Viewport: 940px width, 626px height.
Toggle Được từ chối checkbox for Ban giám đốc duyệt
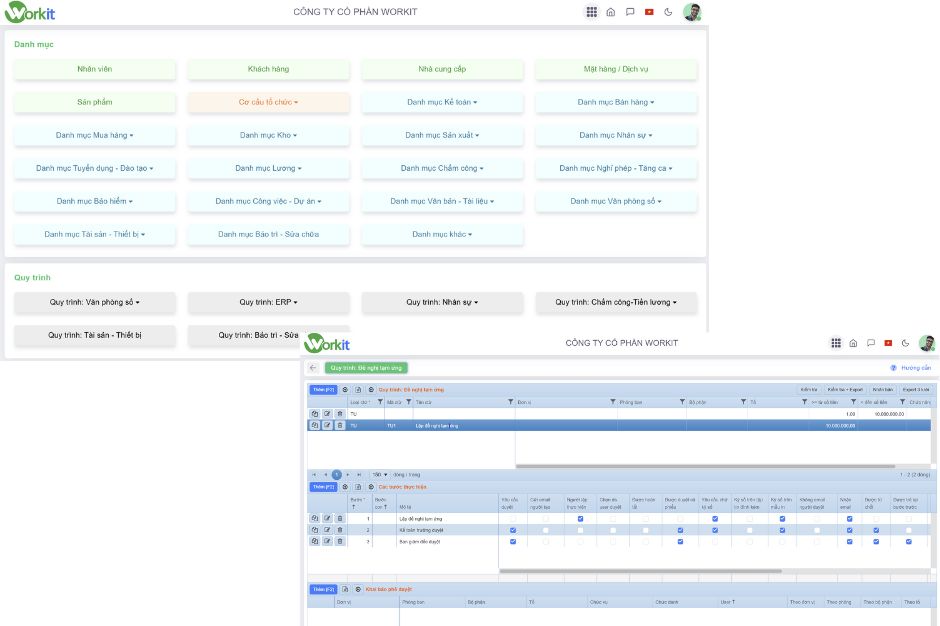875,541
